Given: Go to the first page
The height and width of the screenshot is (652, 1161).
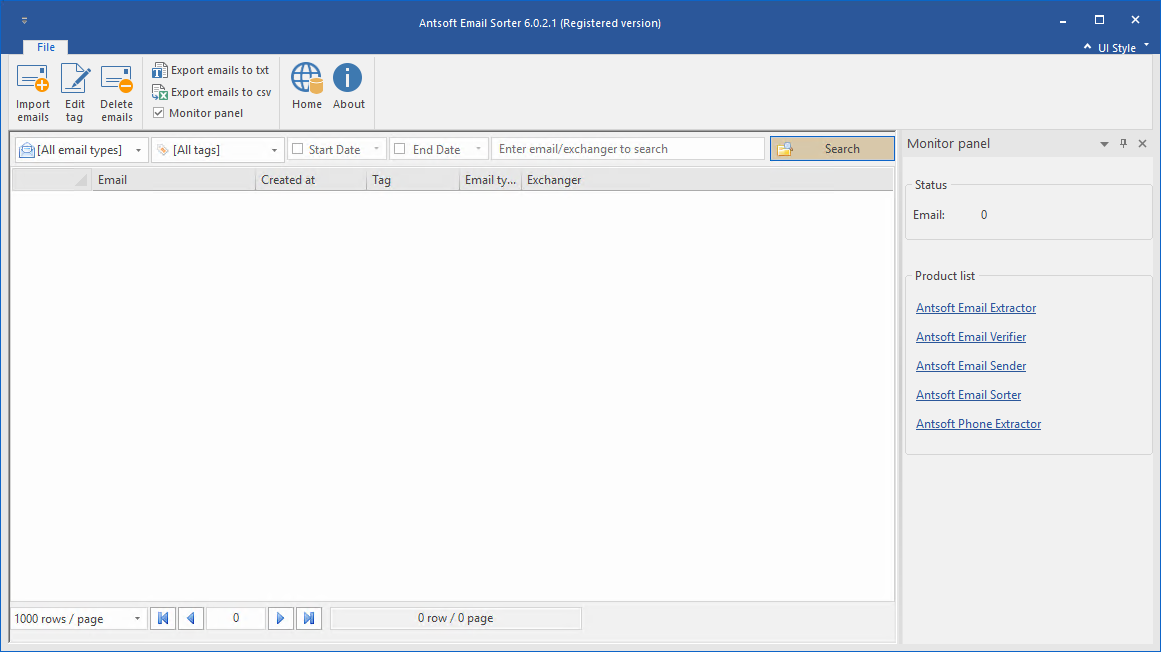Looking at the screenshot, I should point(163,618).
